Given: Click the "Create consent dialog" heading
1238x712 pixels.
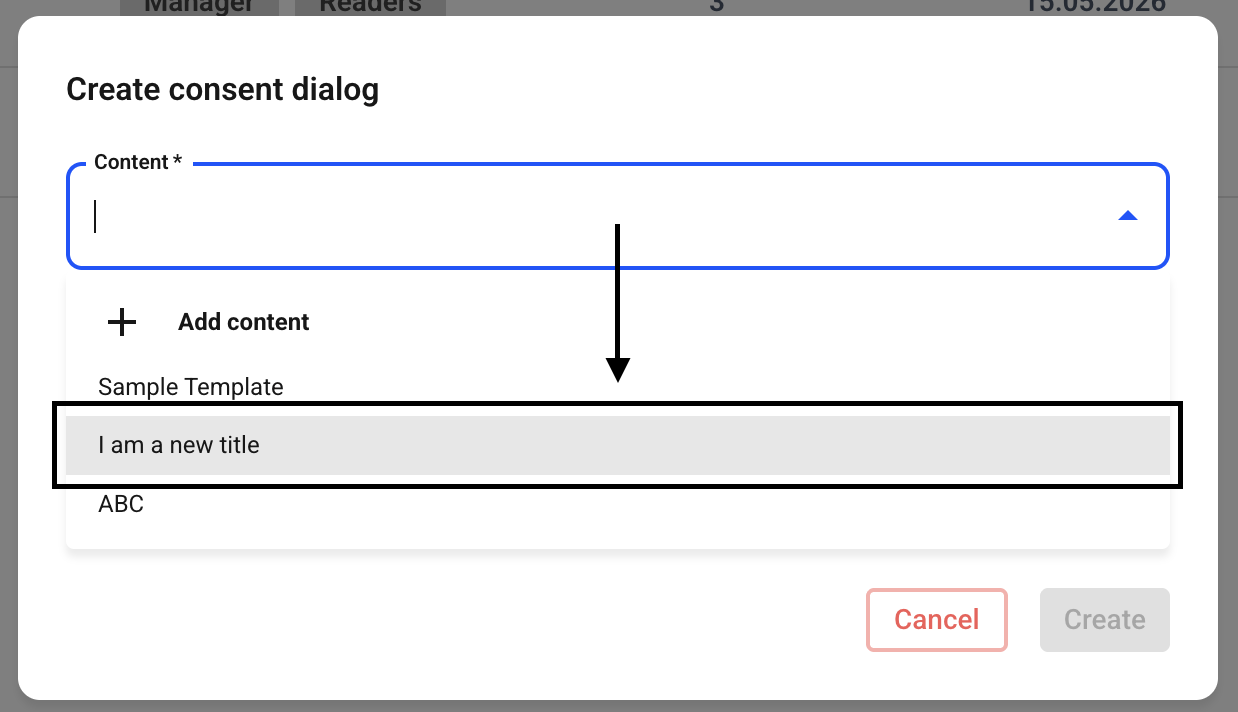Looking at the screenshot, I should [222, 90].
